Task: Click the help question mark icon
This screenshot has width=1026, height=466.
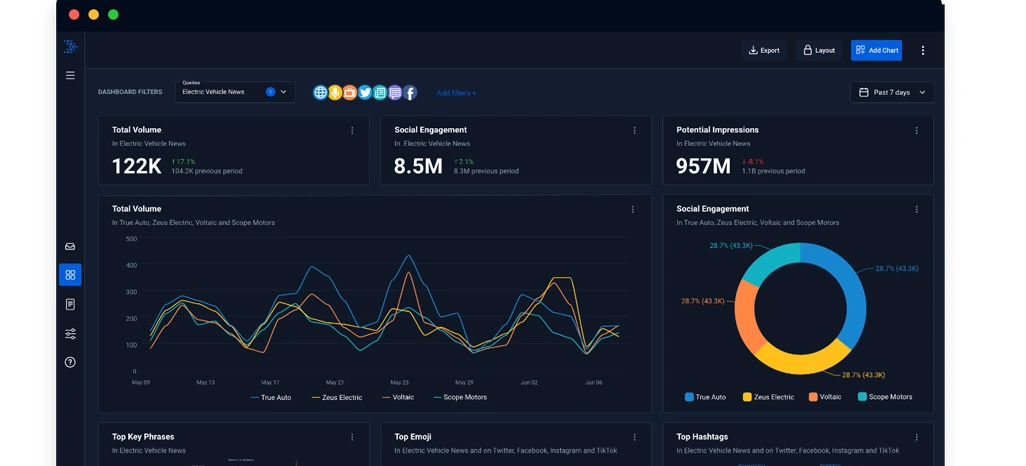Action: [x=70, y=362]
